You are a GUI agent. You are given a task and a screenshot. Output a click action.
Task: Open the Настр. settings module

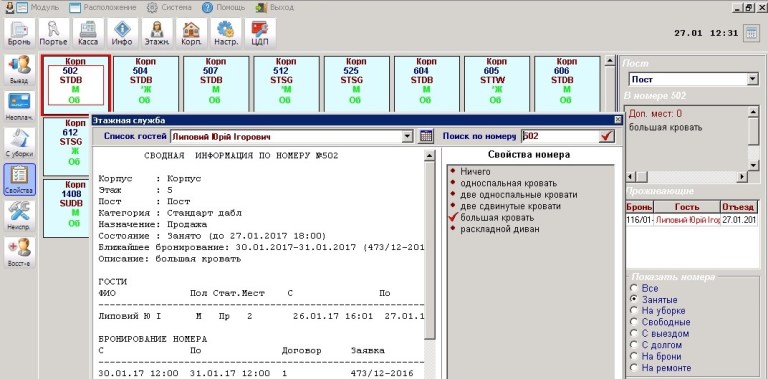click(x=226, y=33)
